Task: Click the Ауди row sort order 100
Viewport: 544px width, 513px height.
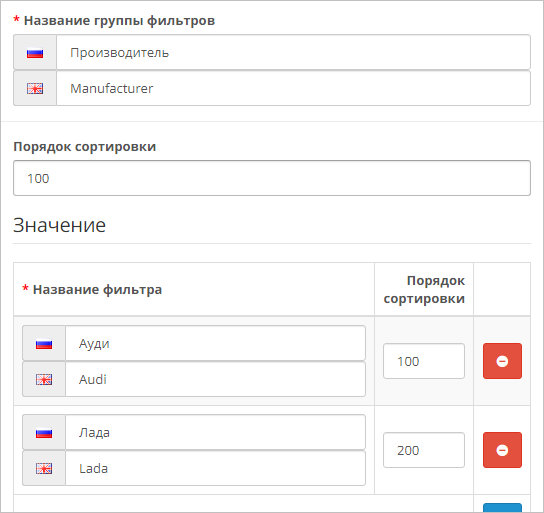Action: point(424,361)
